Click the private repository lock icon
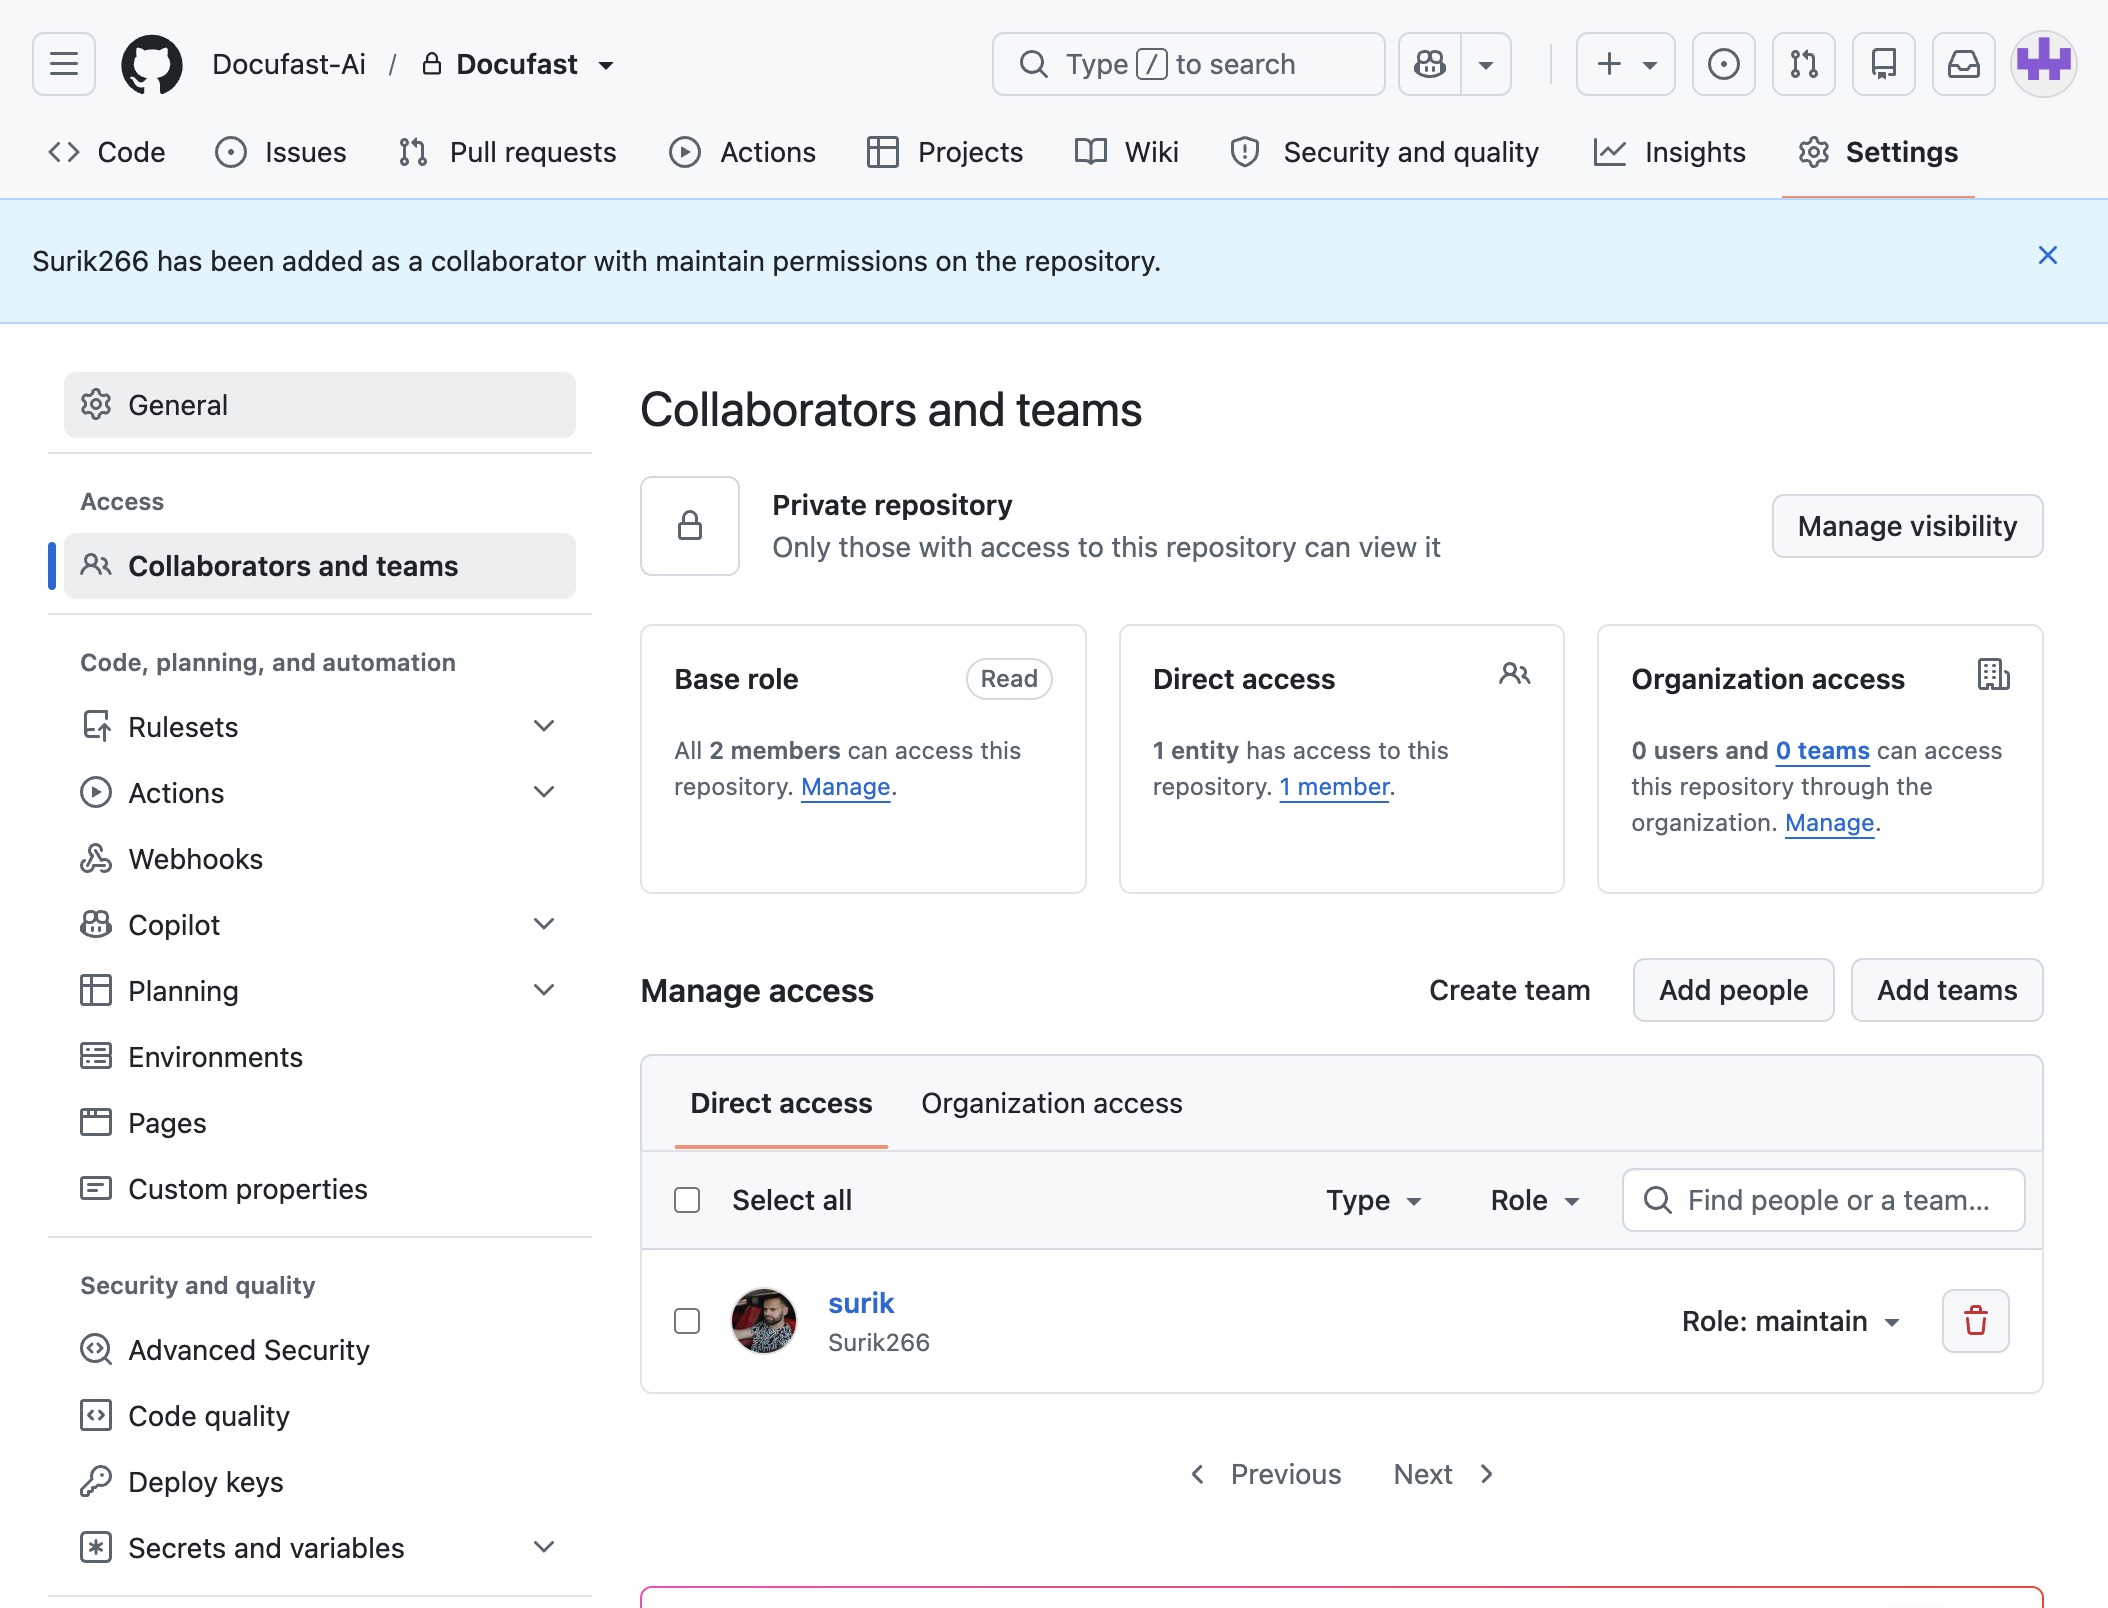The width and height of the screenshot is (2108, 1608). point(690,526)
